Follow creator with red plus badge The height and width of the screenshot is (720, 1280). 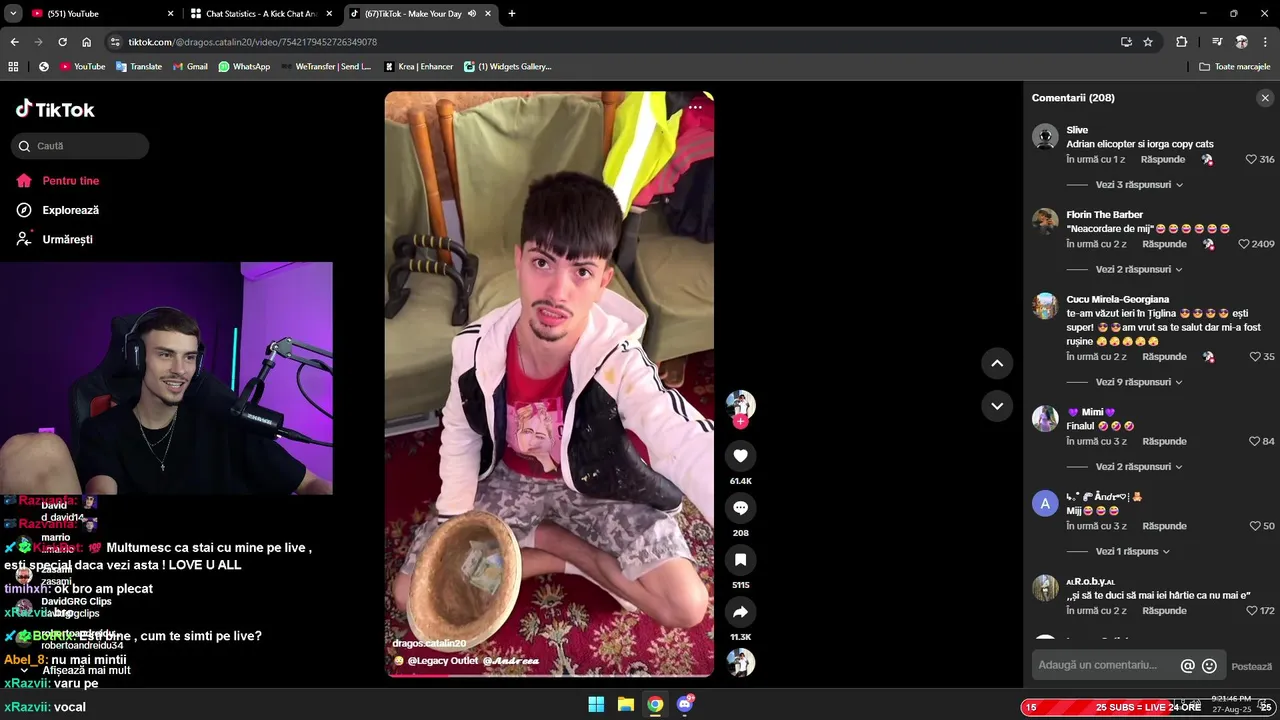tap(740, 421)
